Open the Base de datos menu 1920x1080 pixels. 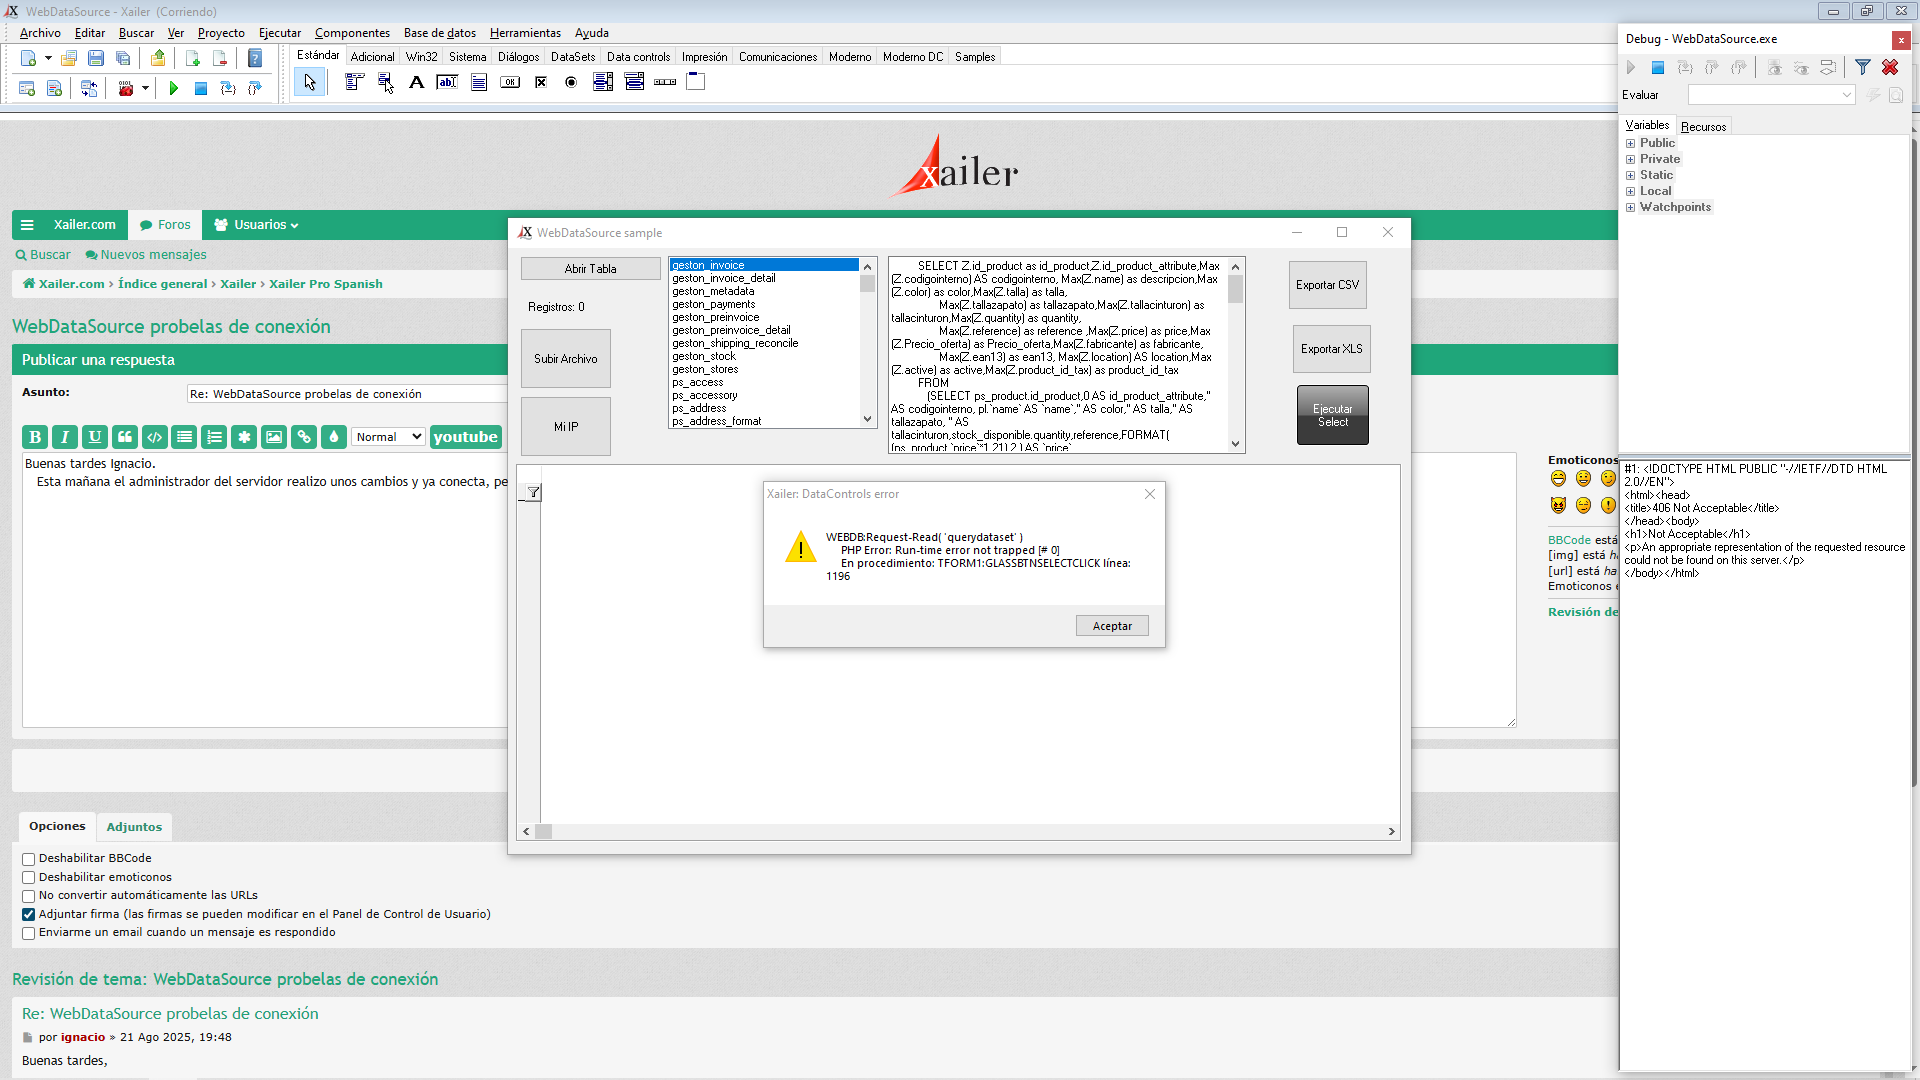(440, 33)
